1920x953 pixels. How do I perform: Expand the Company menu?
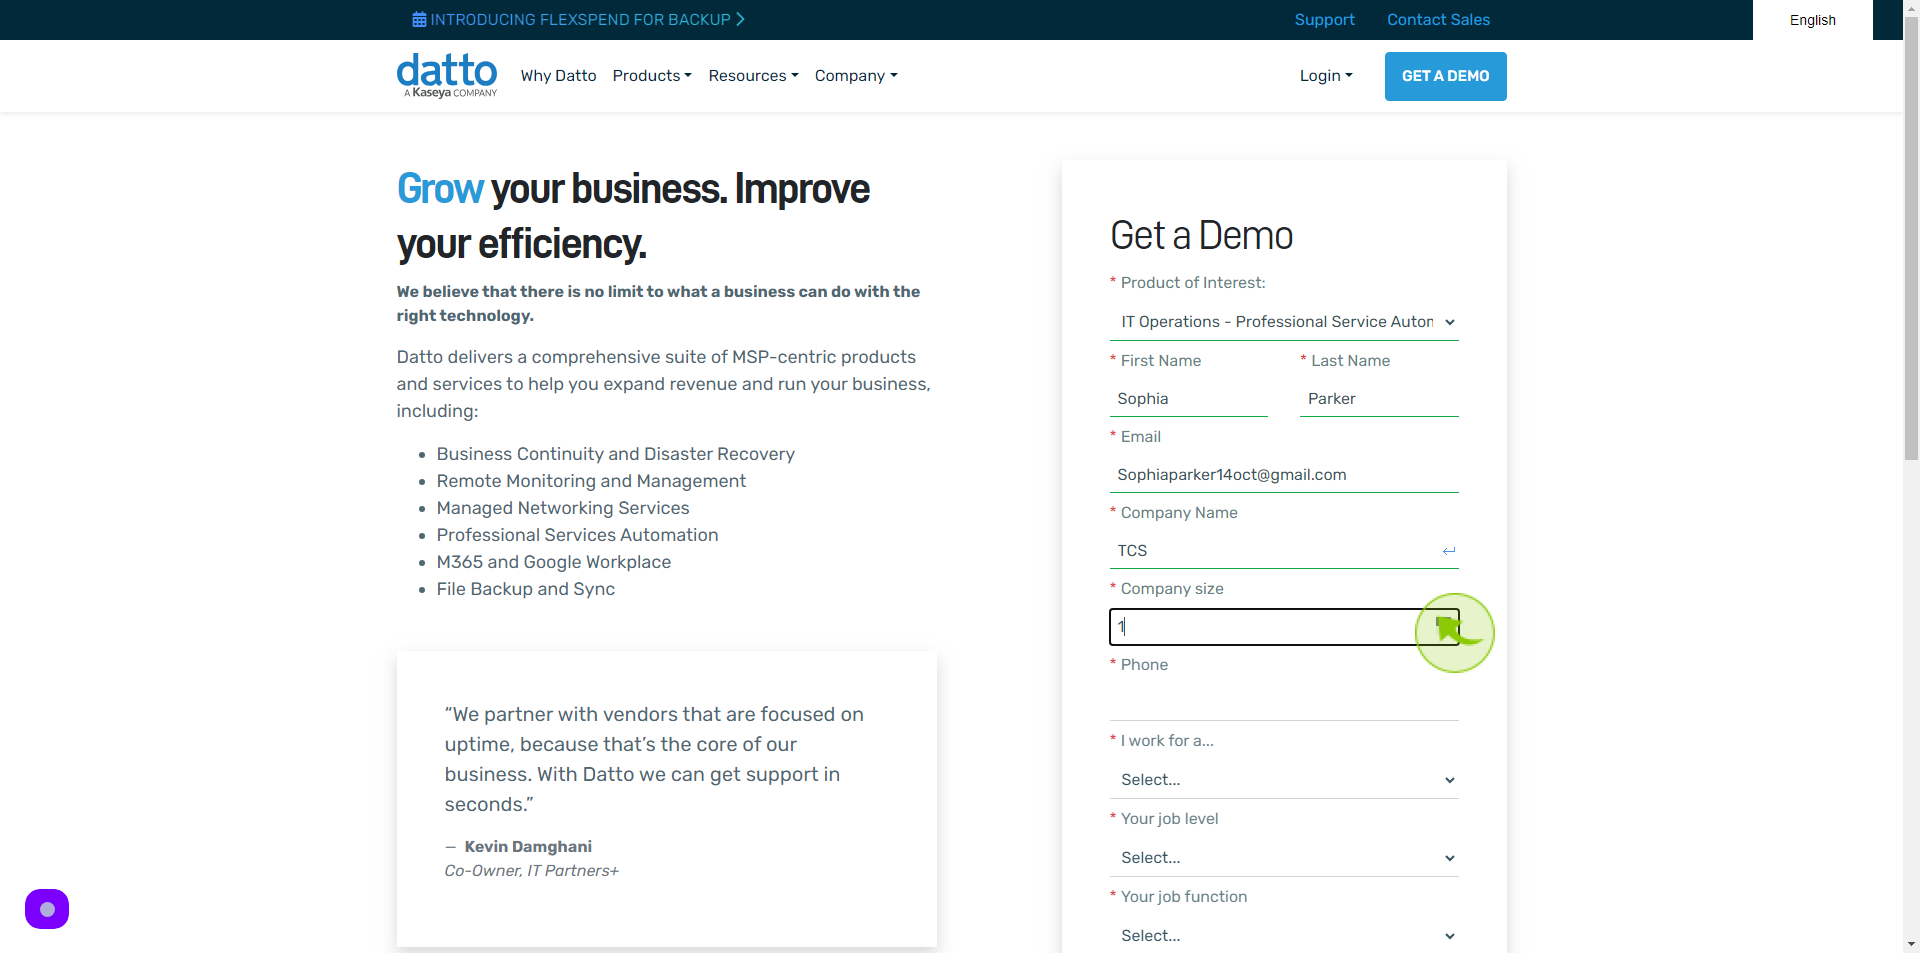856,76
